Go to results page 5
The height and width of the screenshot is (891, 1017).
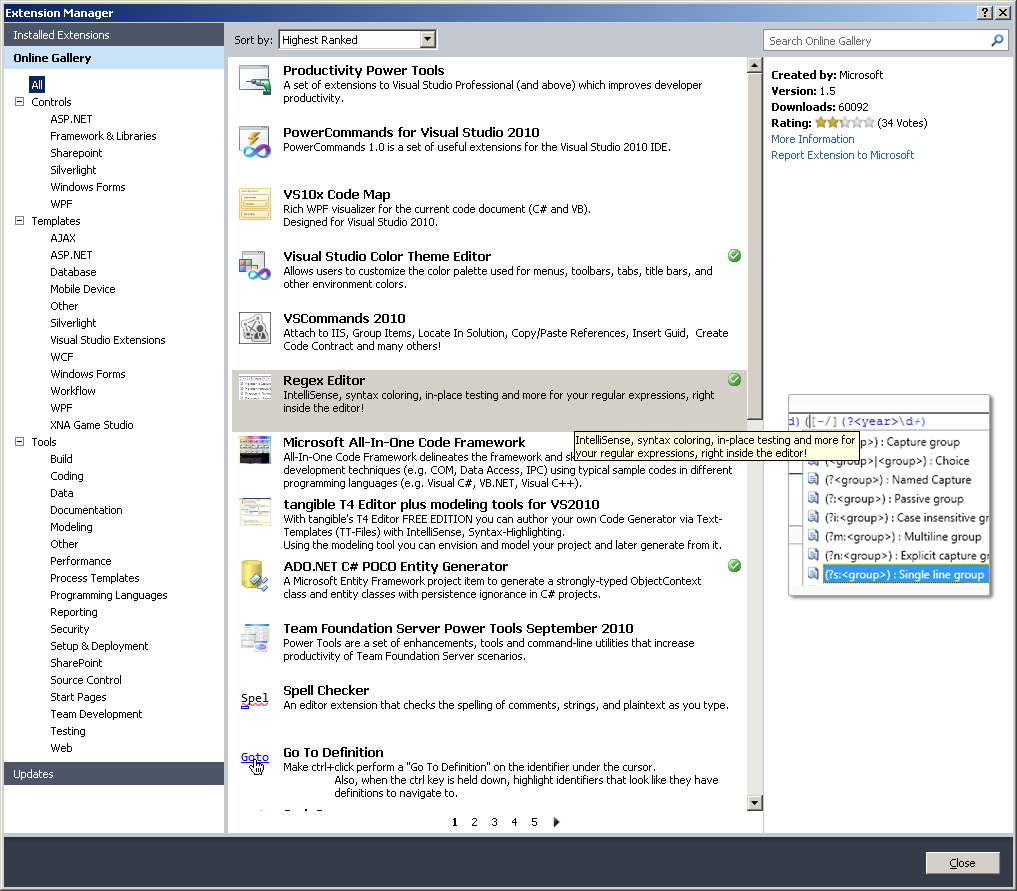534,822
